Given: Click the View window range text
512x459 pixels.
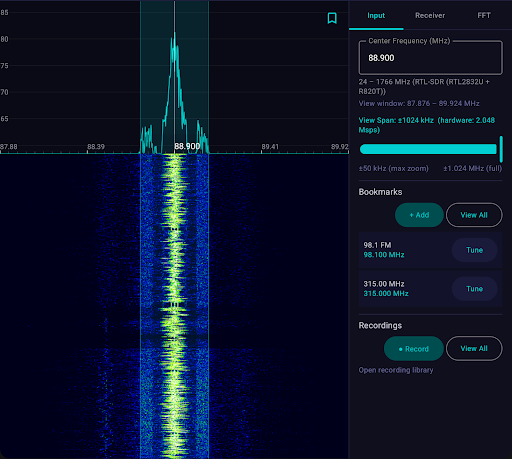Looking at the screenshot, I should (x=419, y=103).
